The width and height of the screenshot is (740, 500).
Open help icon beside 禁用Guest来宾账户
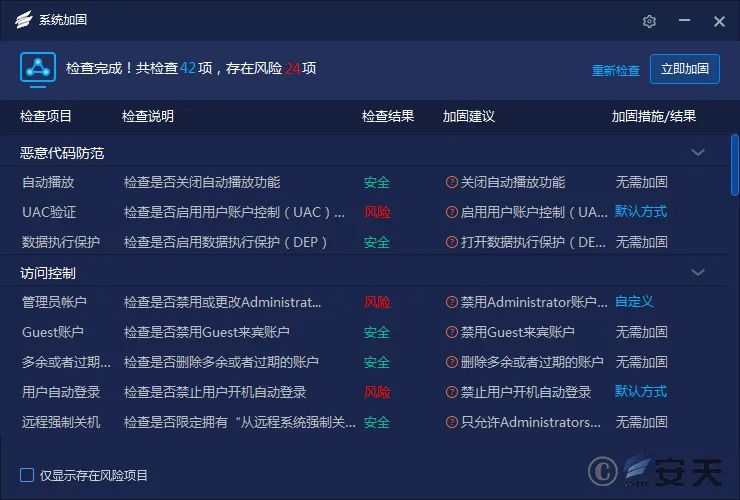click(452, 332)
